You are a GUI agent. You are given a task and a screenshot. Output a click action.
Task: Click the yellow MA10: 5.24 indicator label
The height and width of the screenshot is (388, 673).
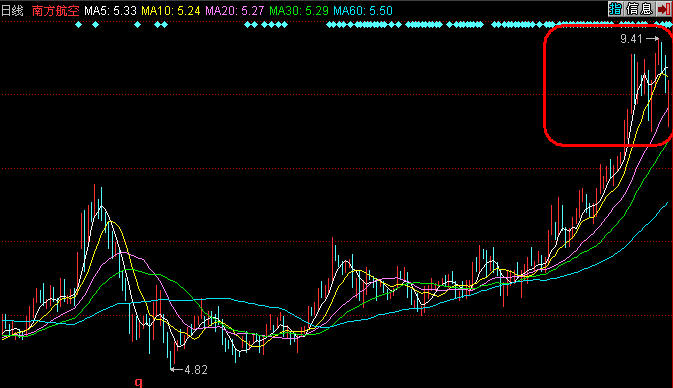[x=171, y=11]
